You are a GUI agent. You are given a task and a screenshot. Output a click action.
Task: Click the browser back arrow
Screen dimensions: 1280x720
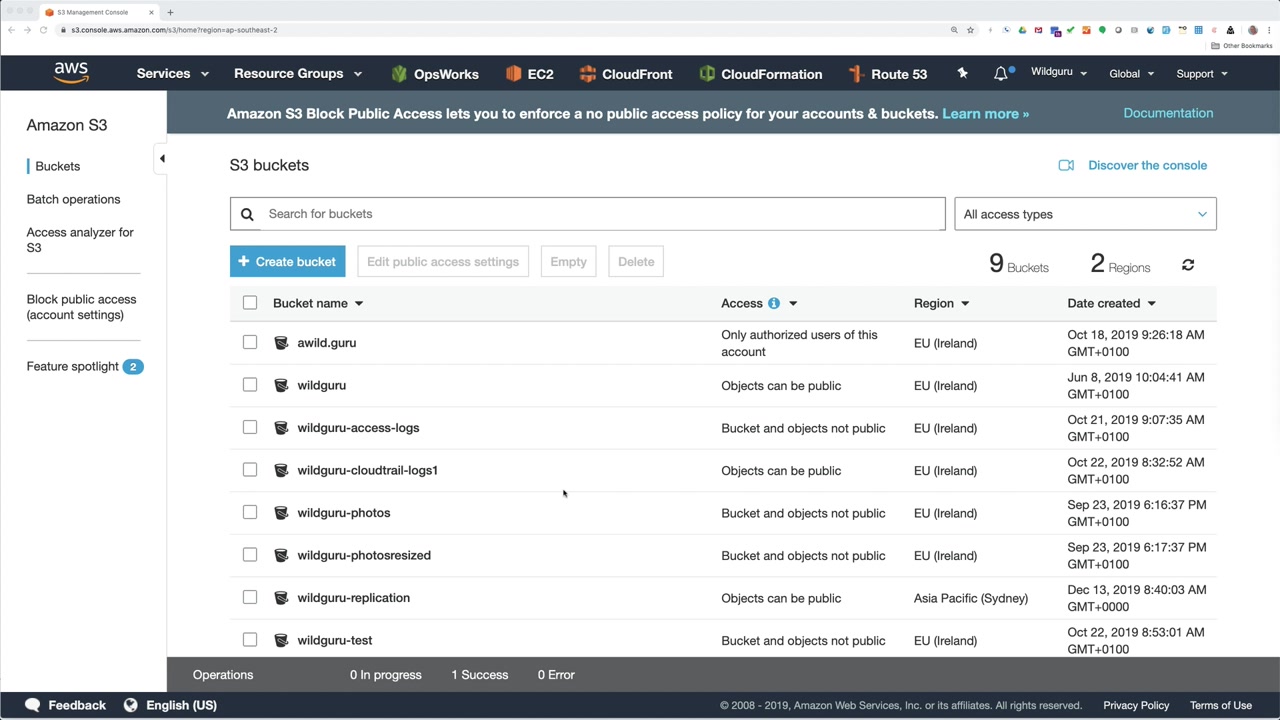(11, 30)
